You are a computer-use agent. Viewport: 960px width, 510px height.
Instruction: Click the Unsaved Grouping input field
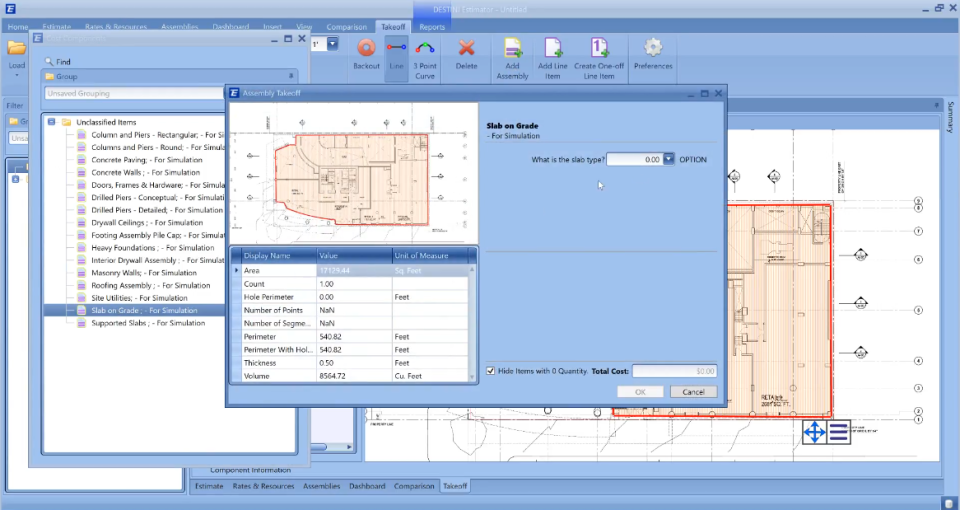tap(134, 93)
